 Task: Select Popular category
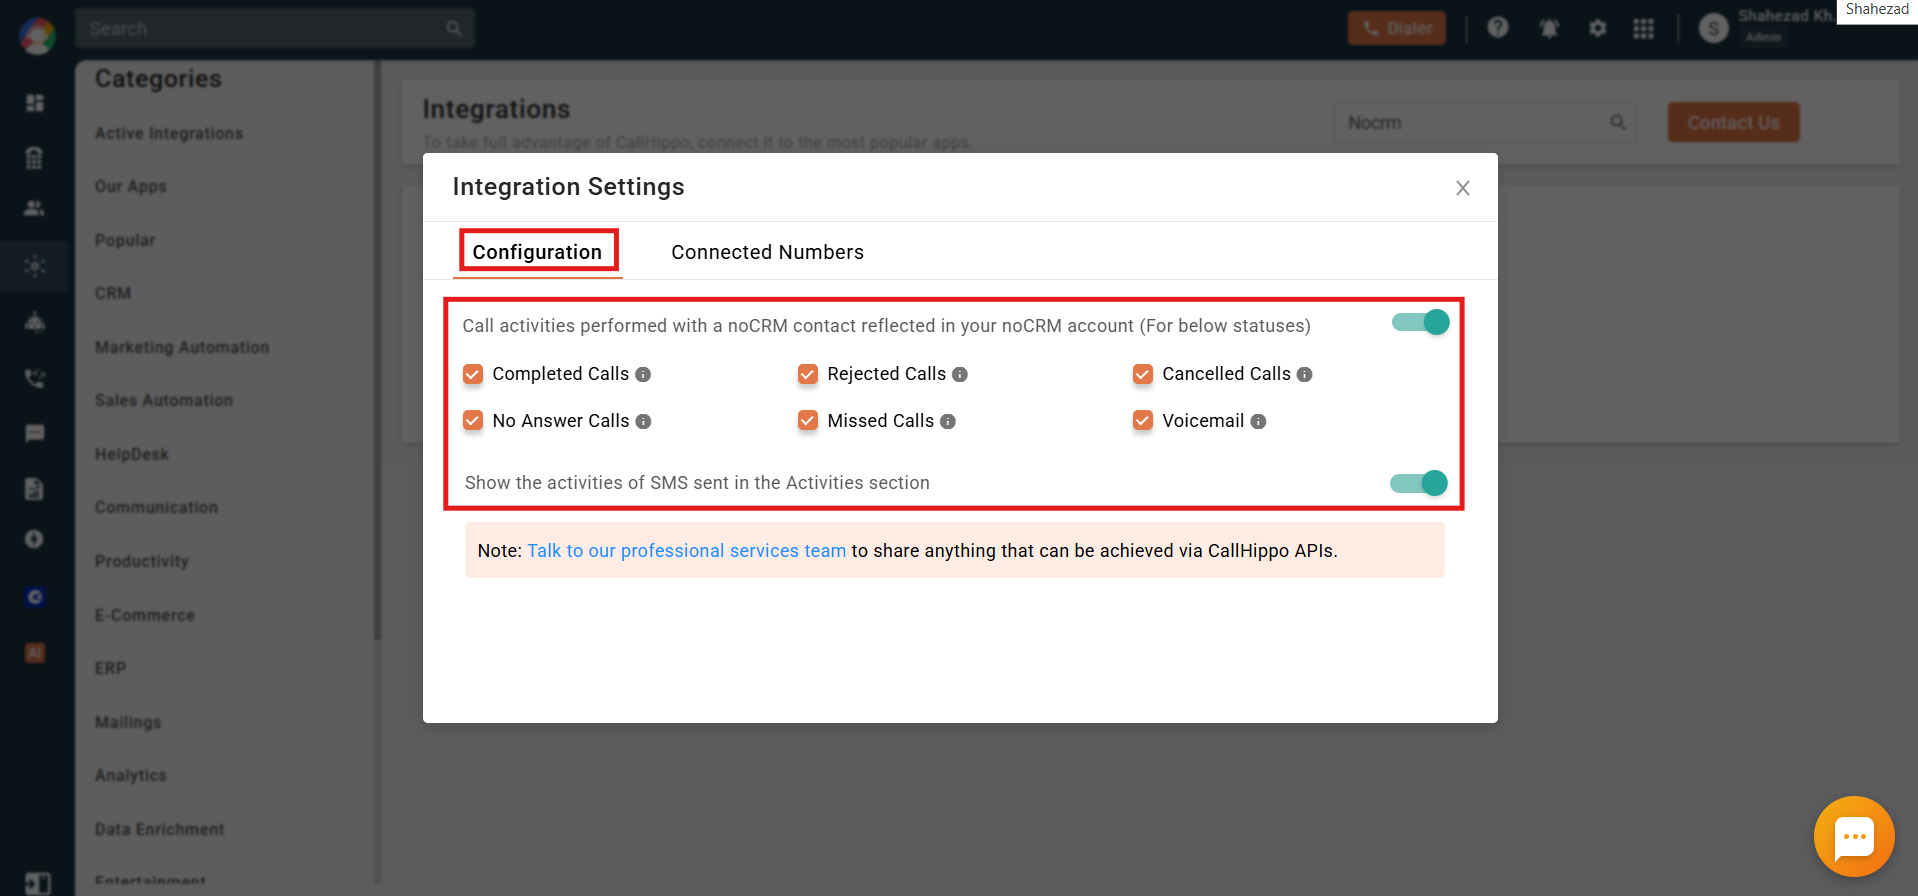point(125,240)
